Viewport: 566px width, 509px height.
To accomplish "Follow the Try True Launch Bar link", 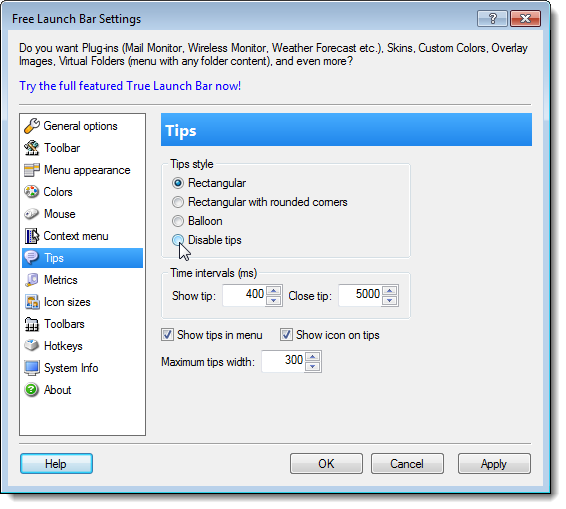I will click(130, 86).
